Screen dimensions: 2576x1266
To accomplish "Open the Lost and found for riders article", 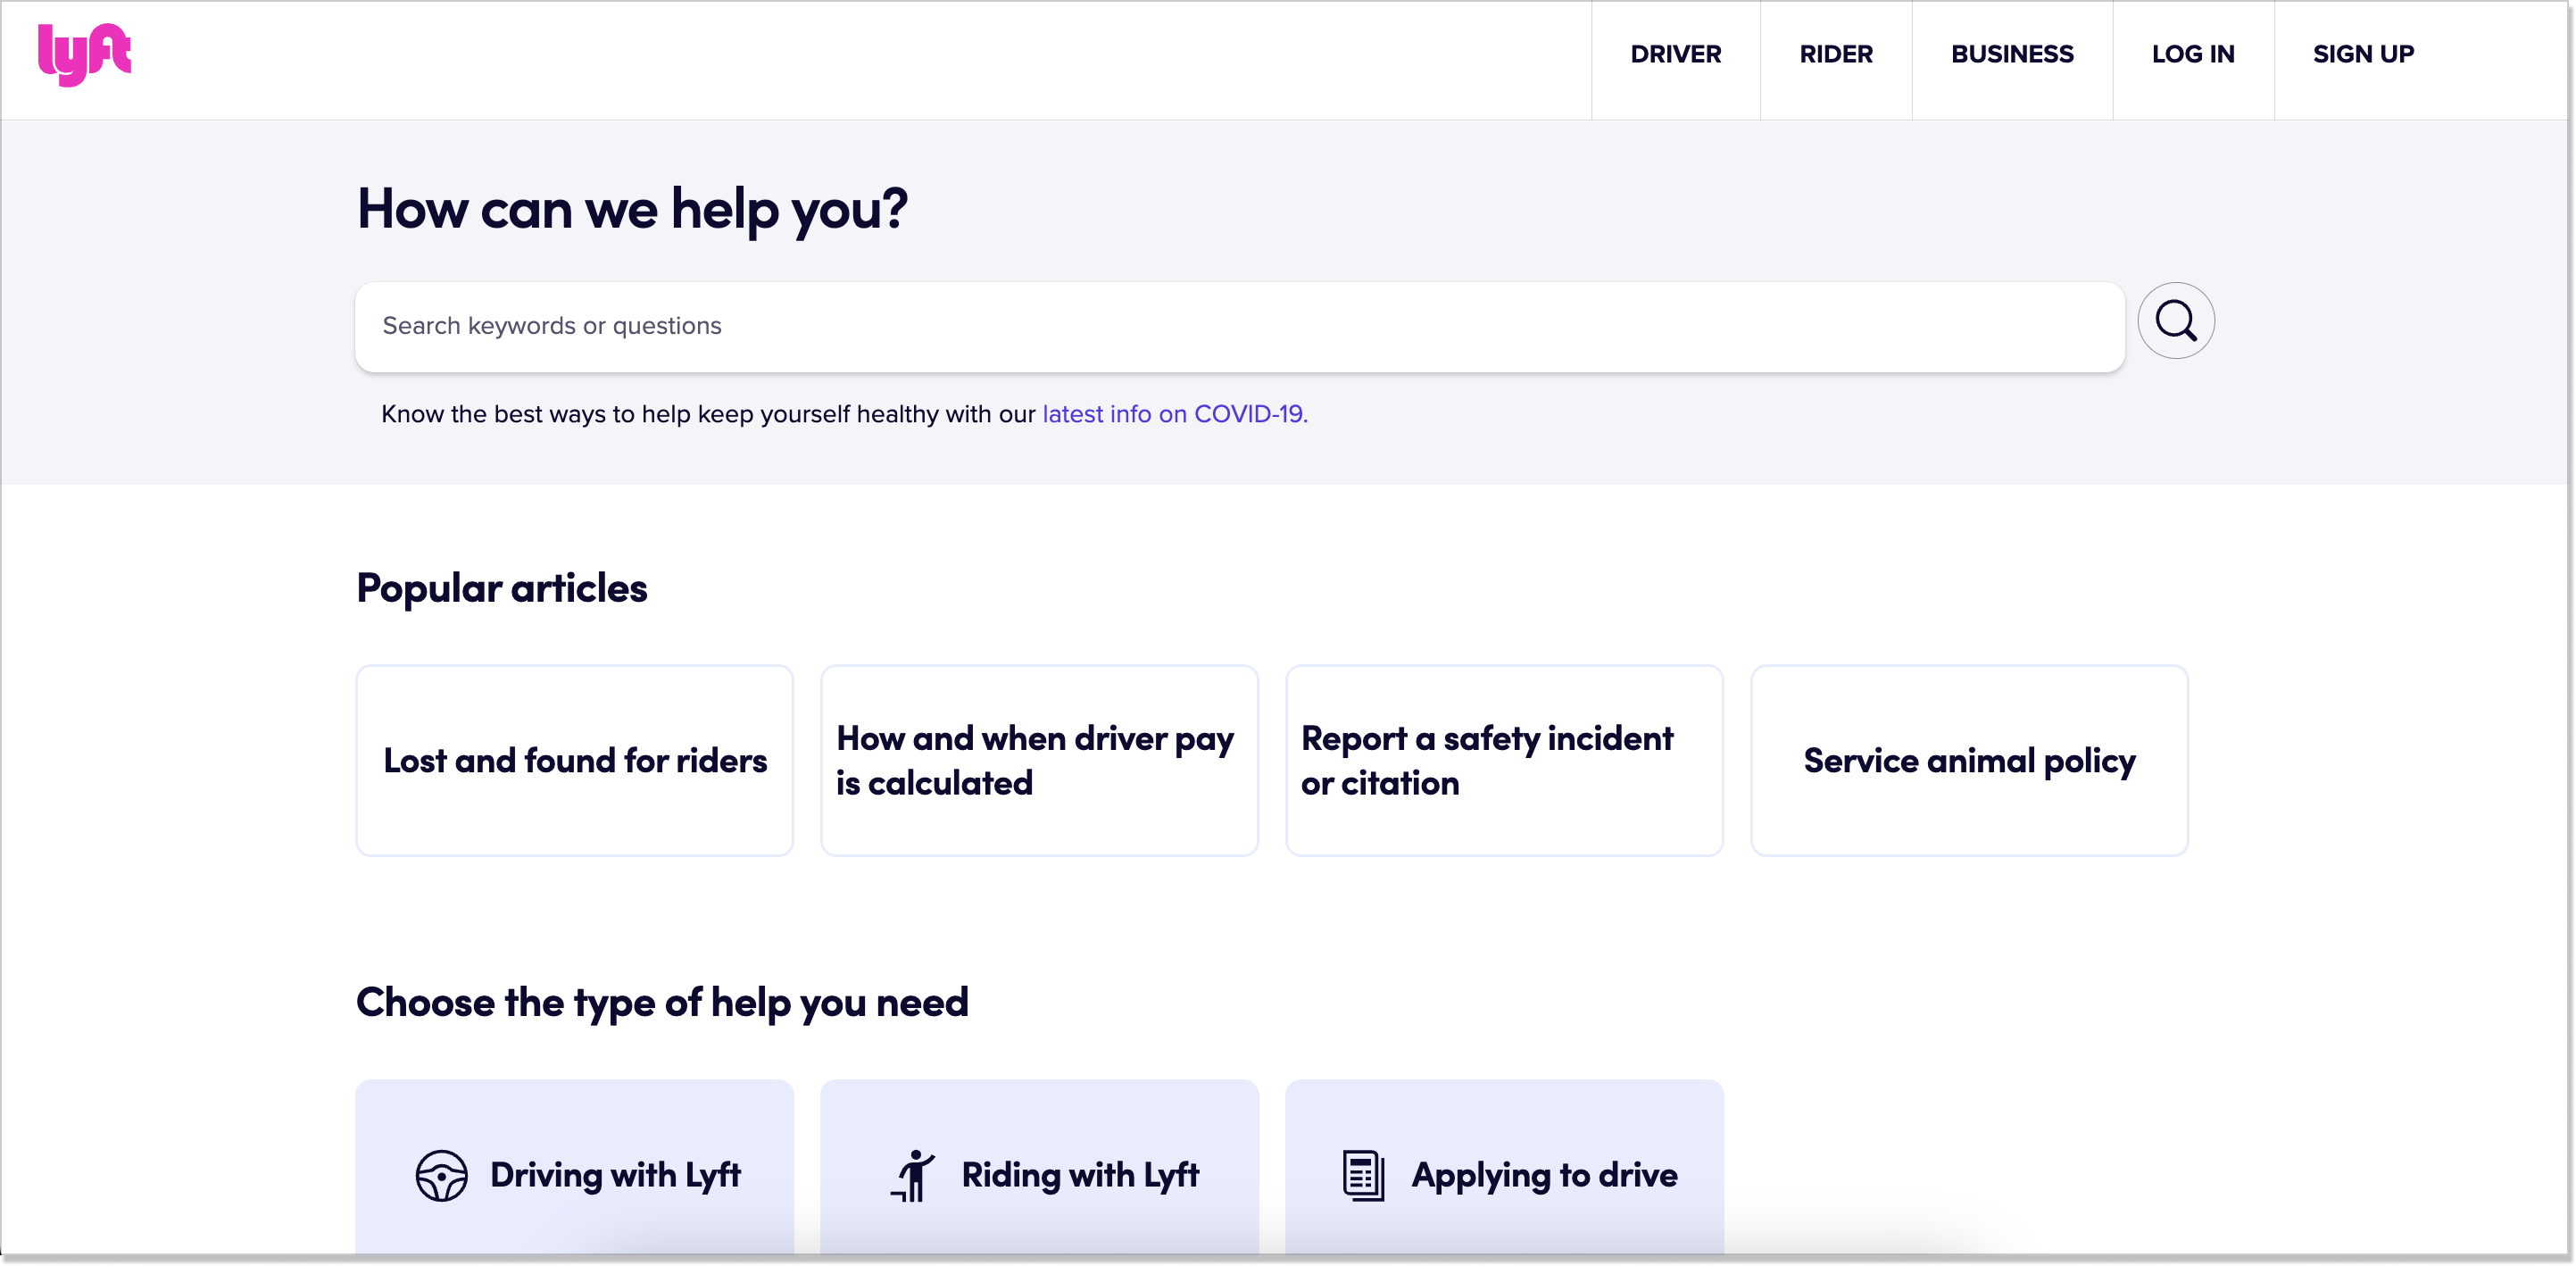I will click(575, 760).
